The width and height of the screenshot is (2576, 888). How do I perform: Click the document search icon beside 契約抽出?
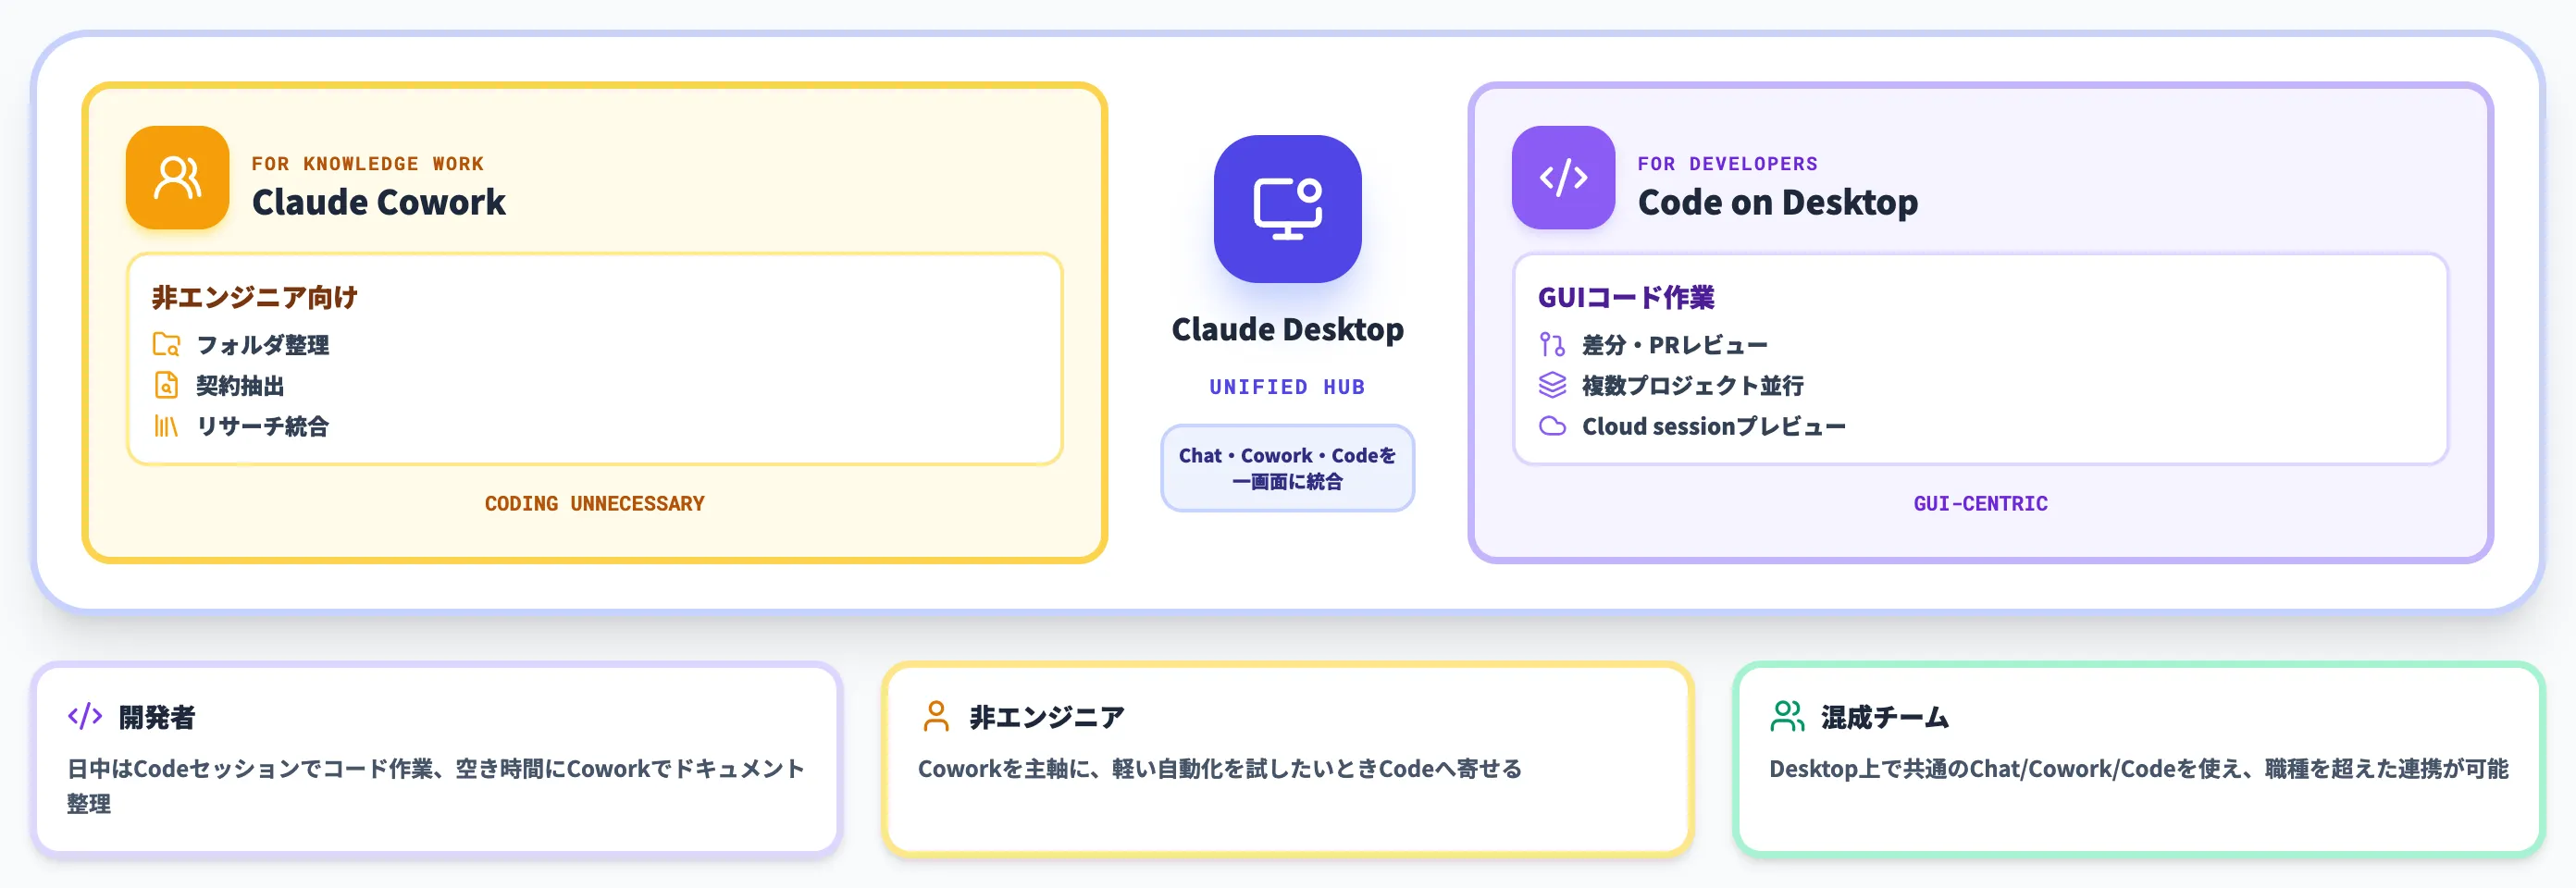(x=166, y=385)
